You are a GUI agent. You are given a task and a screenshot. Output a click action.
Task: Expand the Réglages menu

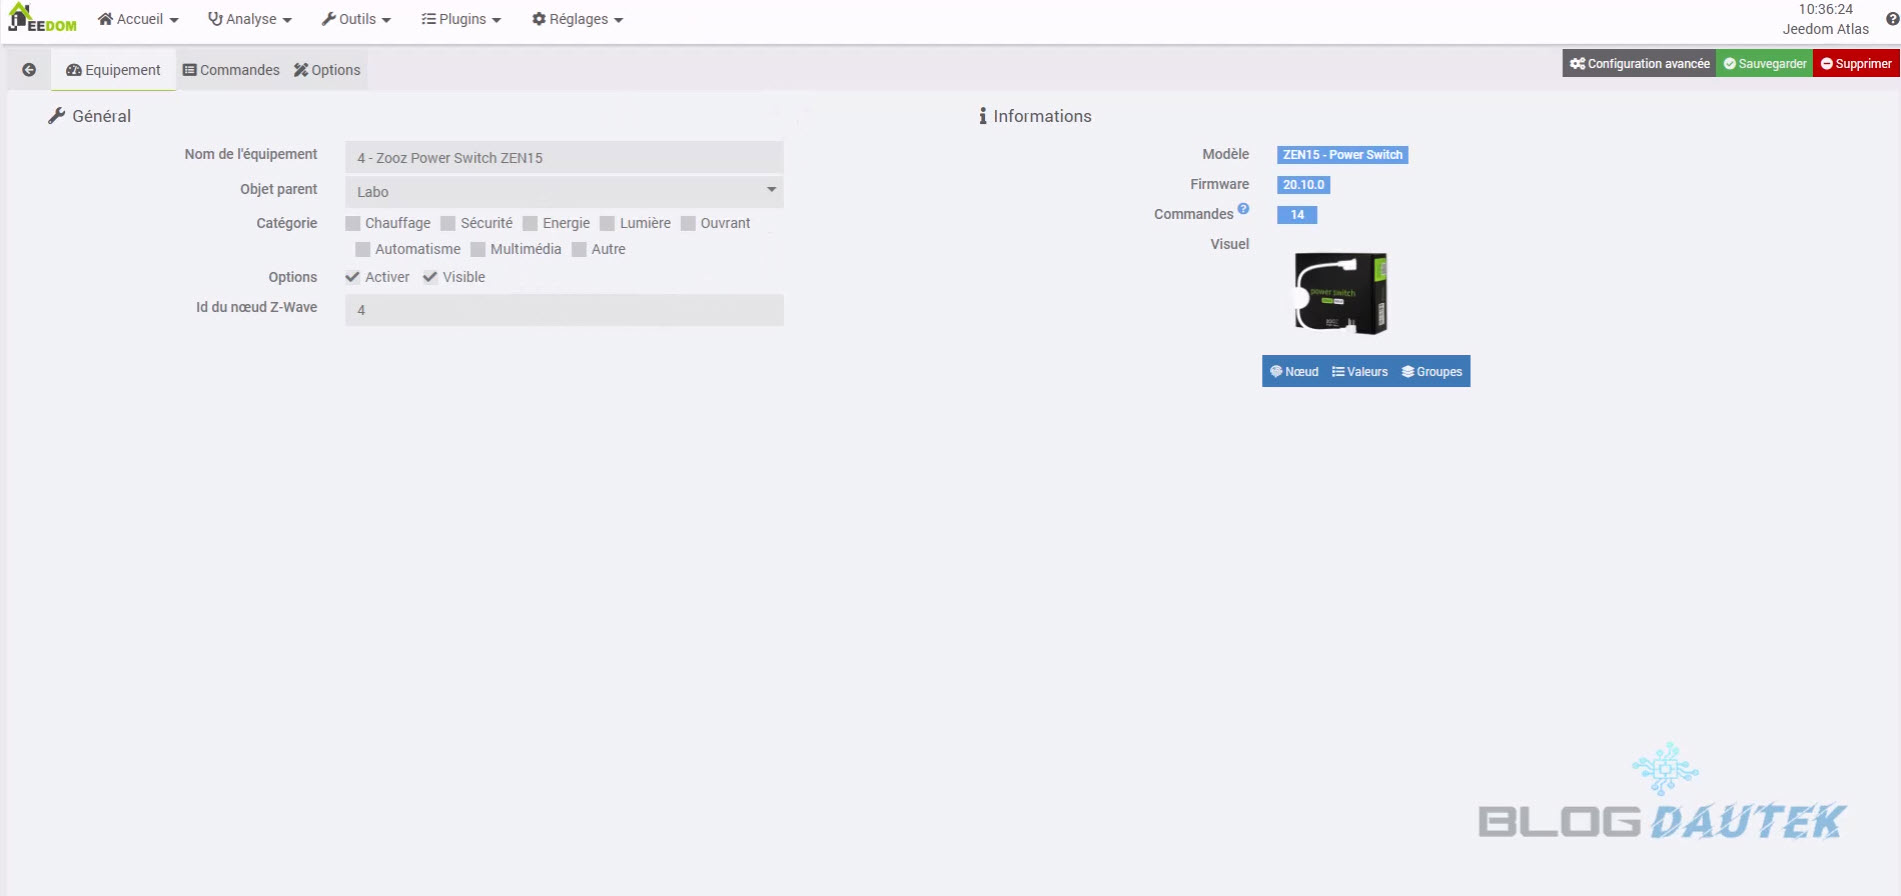tap(577, 19)
